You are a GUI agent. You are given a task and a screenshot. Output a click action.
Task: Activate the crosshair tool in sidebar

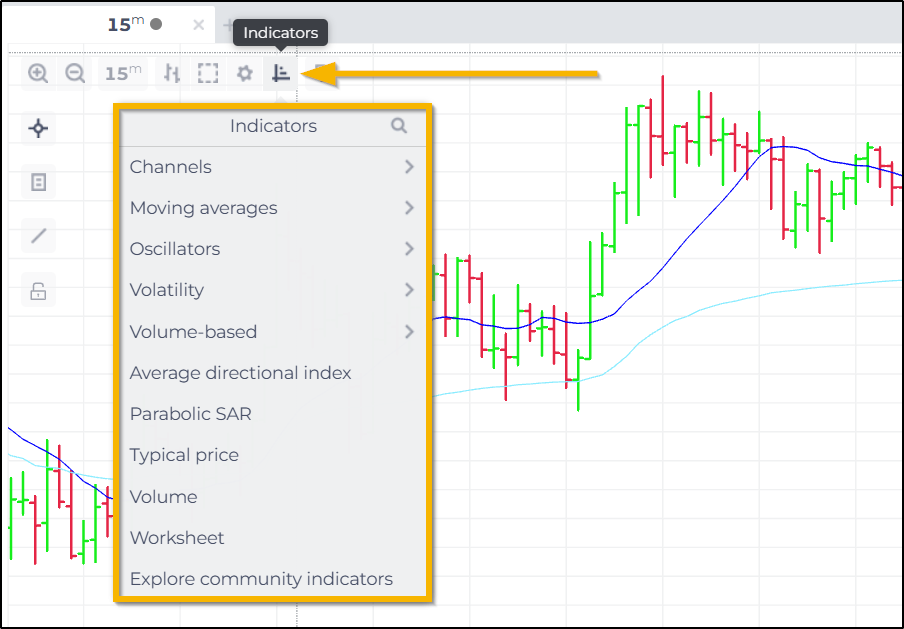(x=39, y=128)
